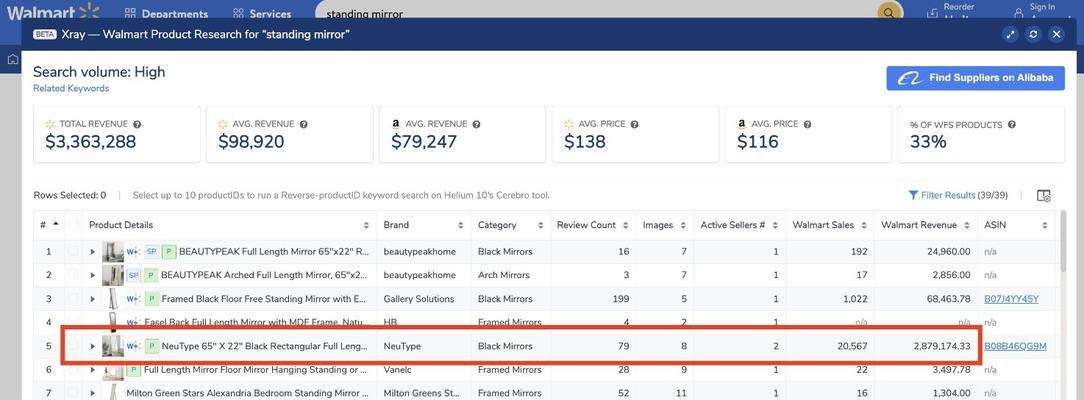
Task: Click category cell Arch Mirrors
Action: point(504,275)
